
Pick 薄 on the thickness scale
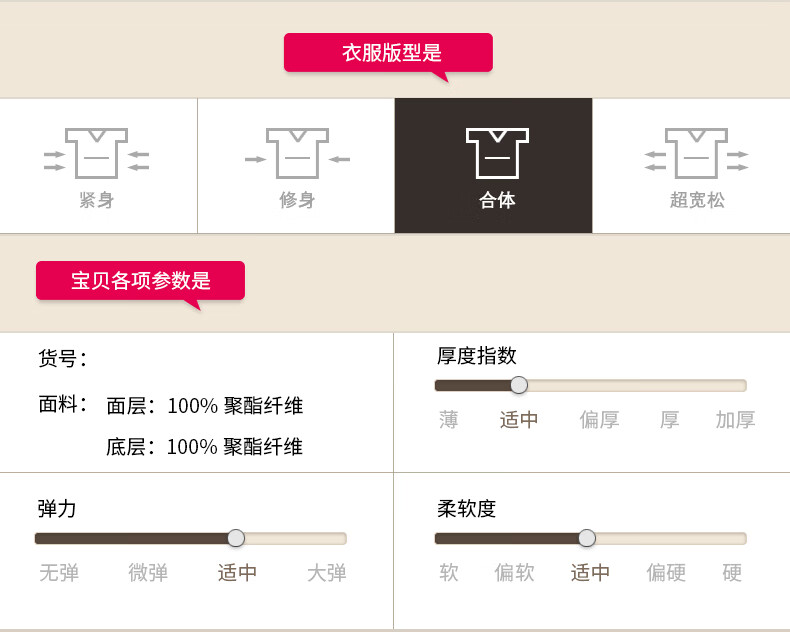click(x=449, y=420)
